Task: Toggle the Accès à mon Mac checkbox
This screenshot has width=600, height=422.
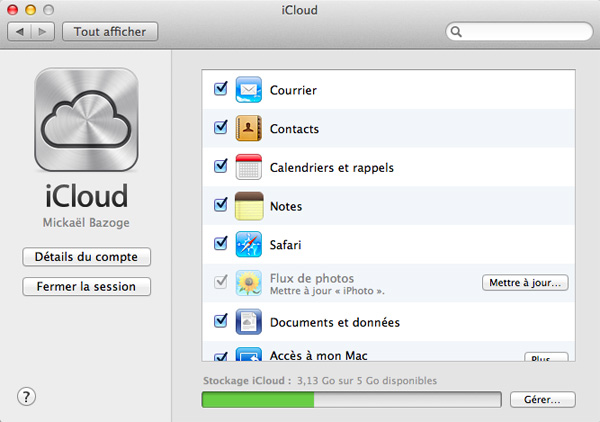Action: [221, 357]
